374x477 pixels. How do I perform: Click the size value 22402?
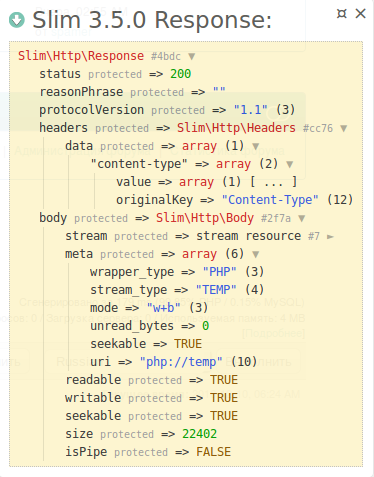(x=199, y=434)
